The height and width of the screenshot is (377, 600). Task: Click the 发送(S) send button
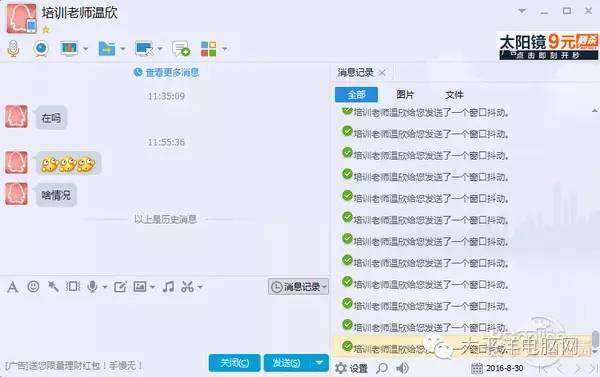[287, 362]
